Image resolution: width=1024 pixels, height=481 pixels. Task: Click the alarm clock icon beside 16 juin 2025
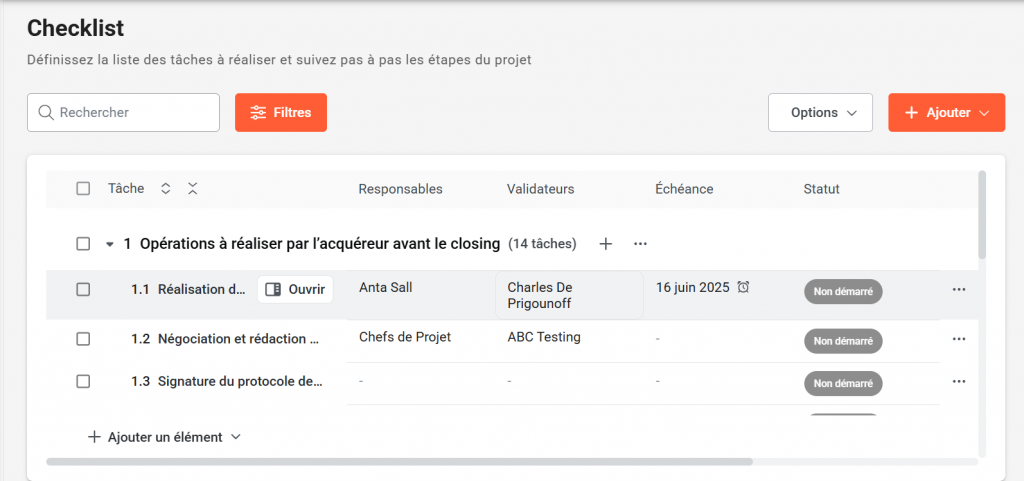pos(743,287)
